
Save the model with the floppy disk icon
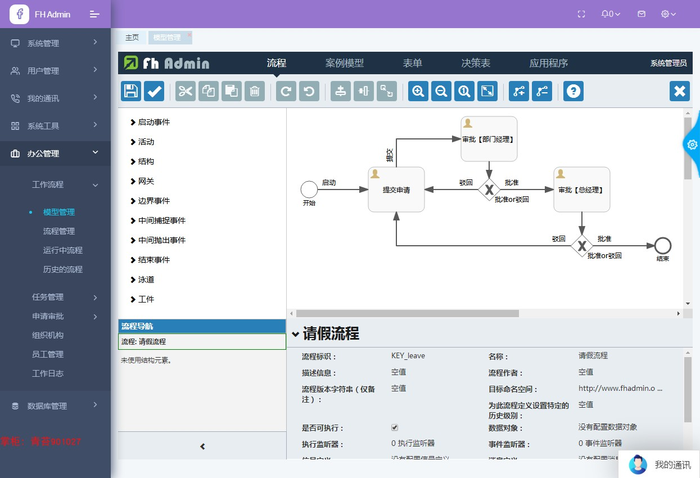pos(131,91)
